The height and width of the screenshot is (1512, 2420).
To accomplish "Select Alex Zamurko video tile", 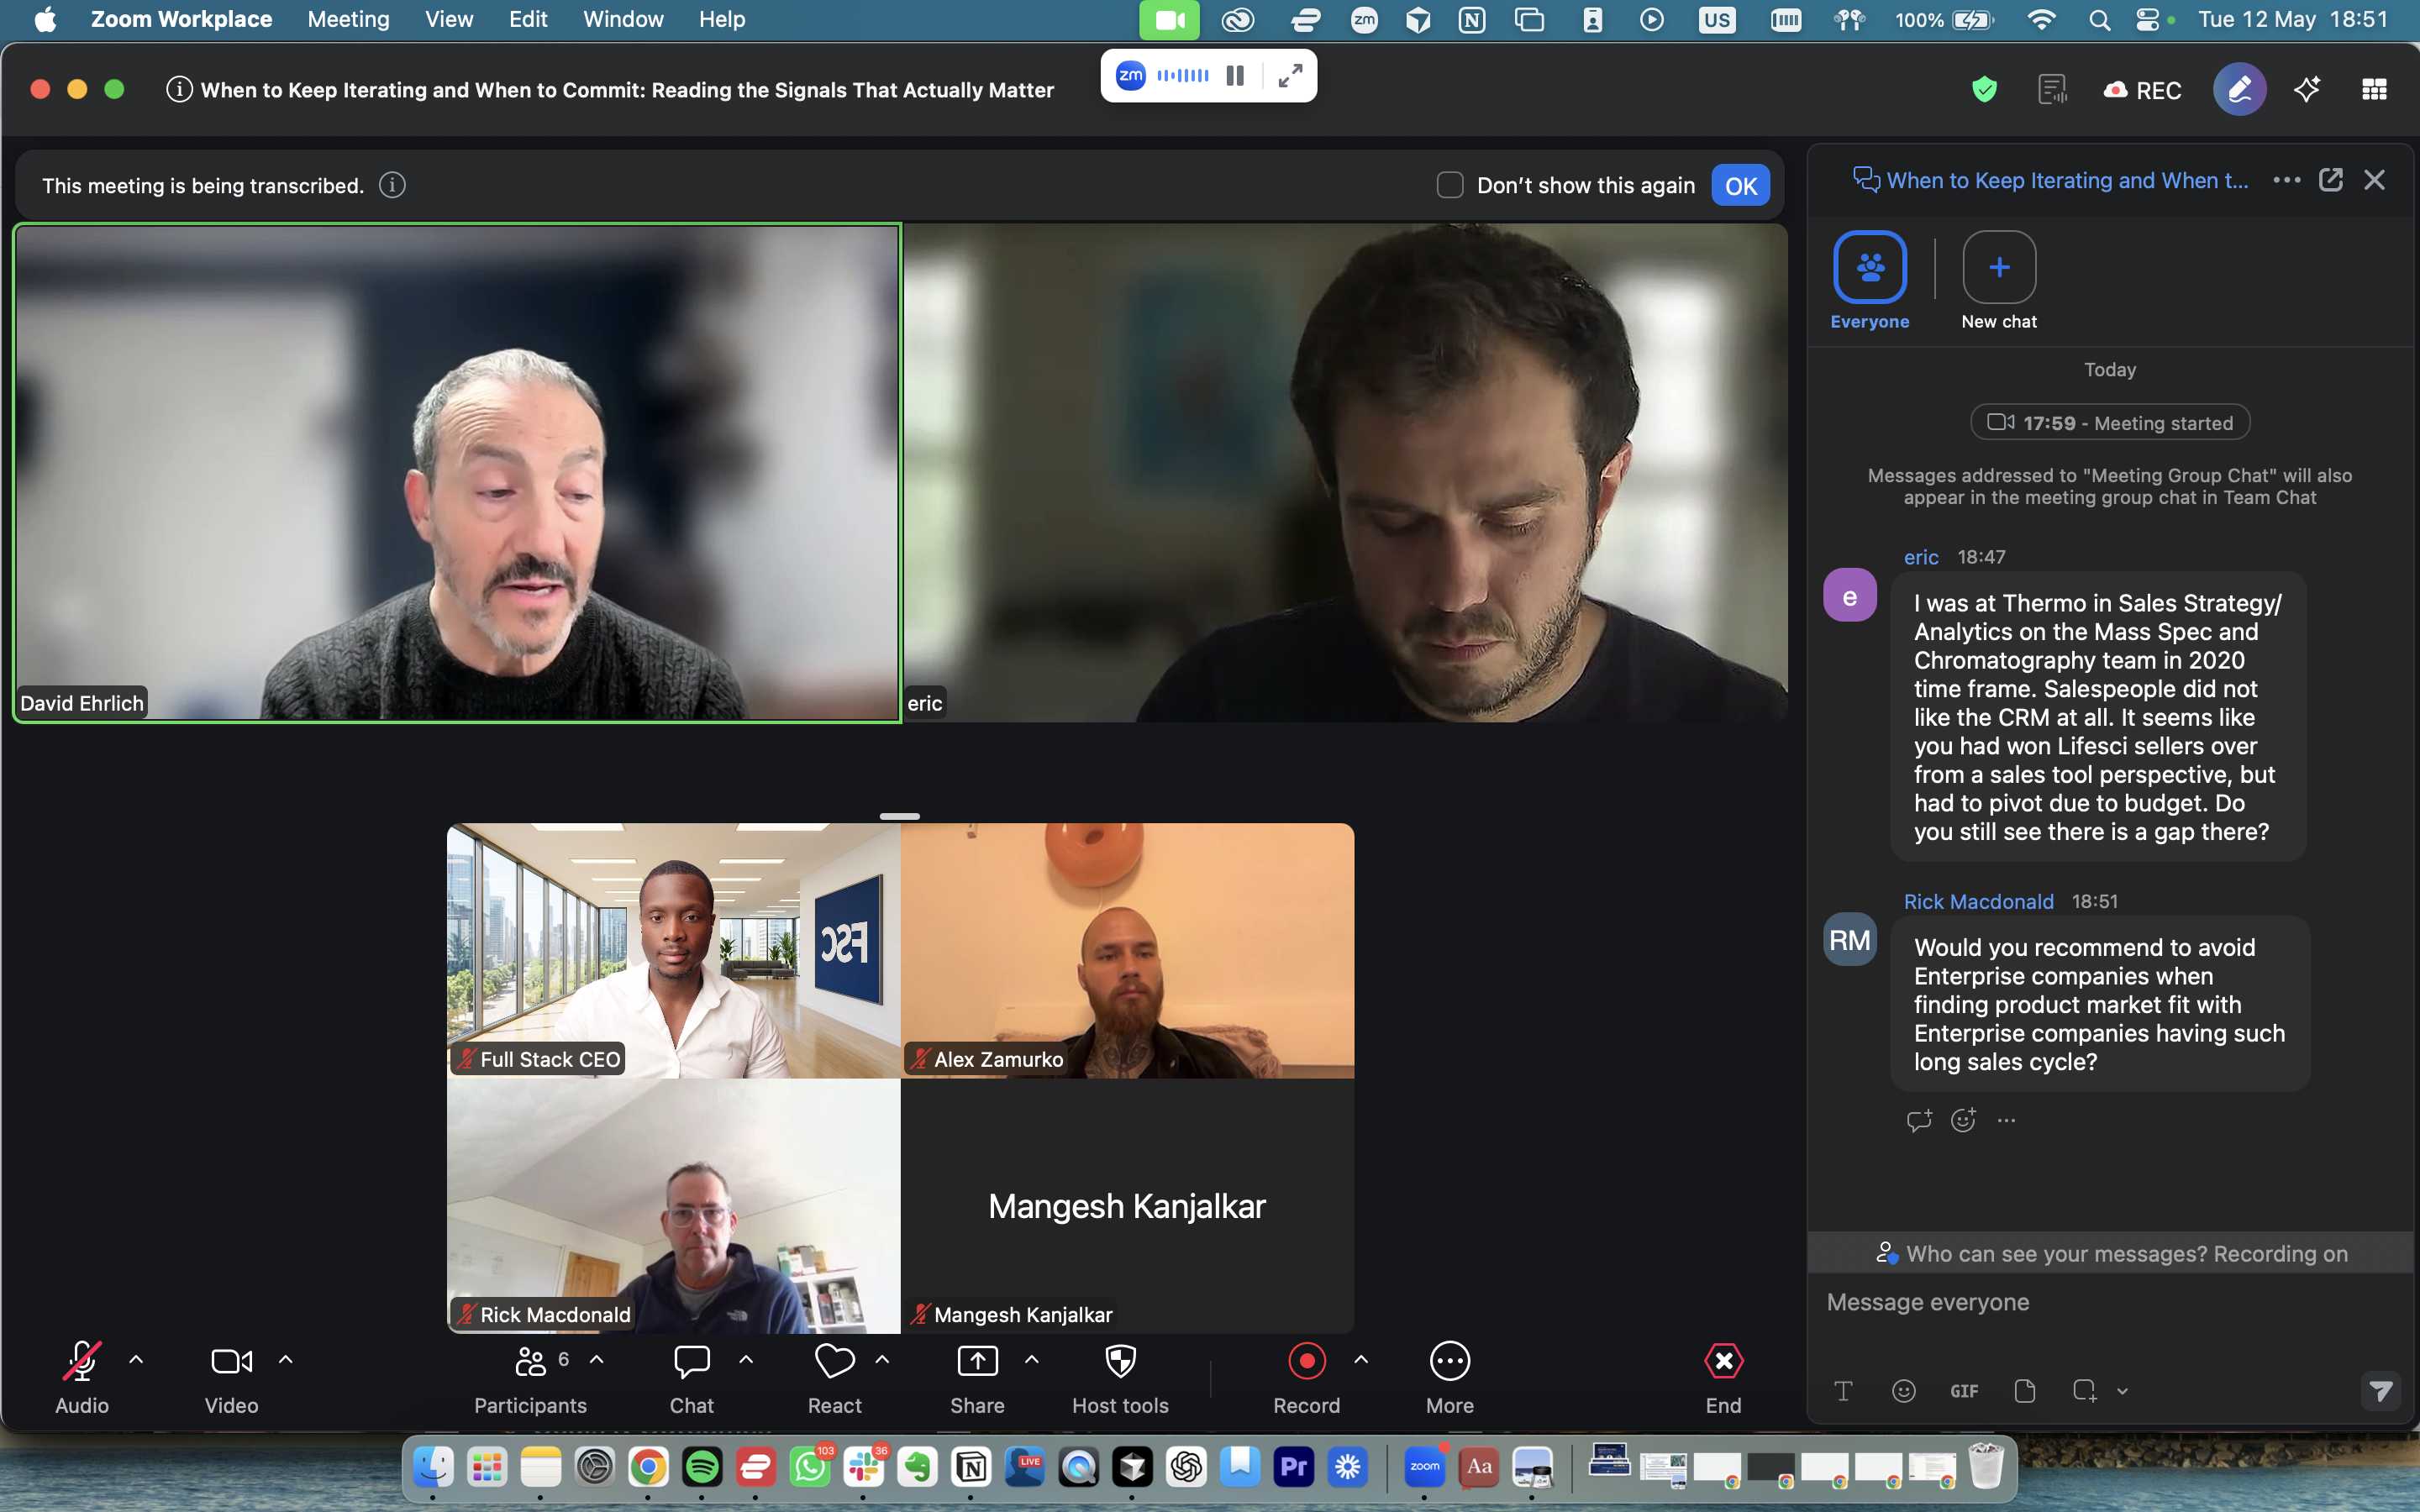I will [1127, 950].
